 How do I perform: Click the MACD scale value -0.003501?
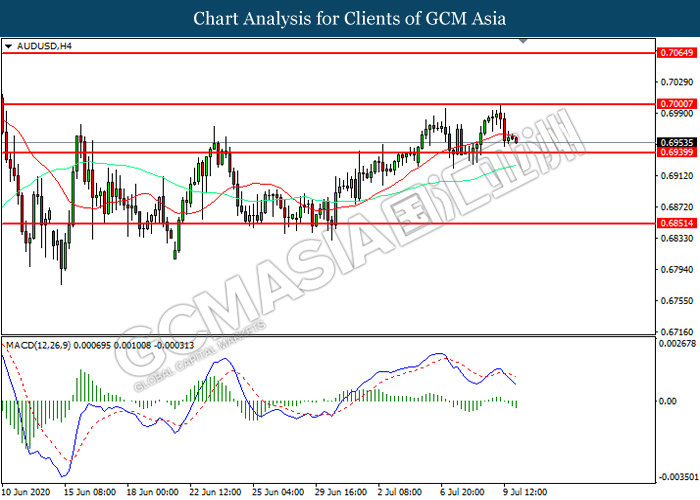pos(678,477)
